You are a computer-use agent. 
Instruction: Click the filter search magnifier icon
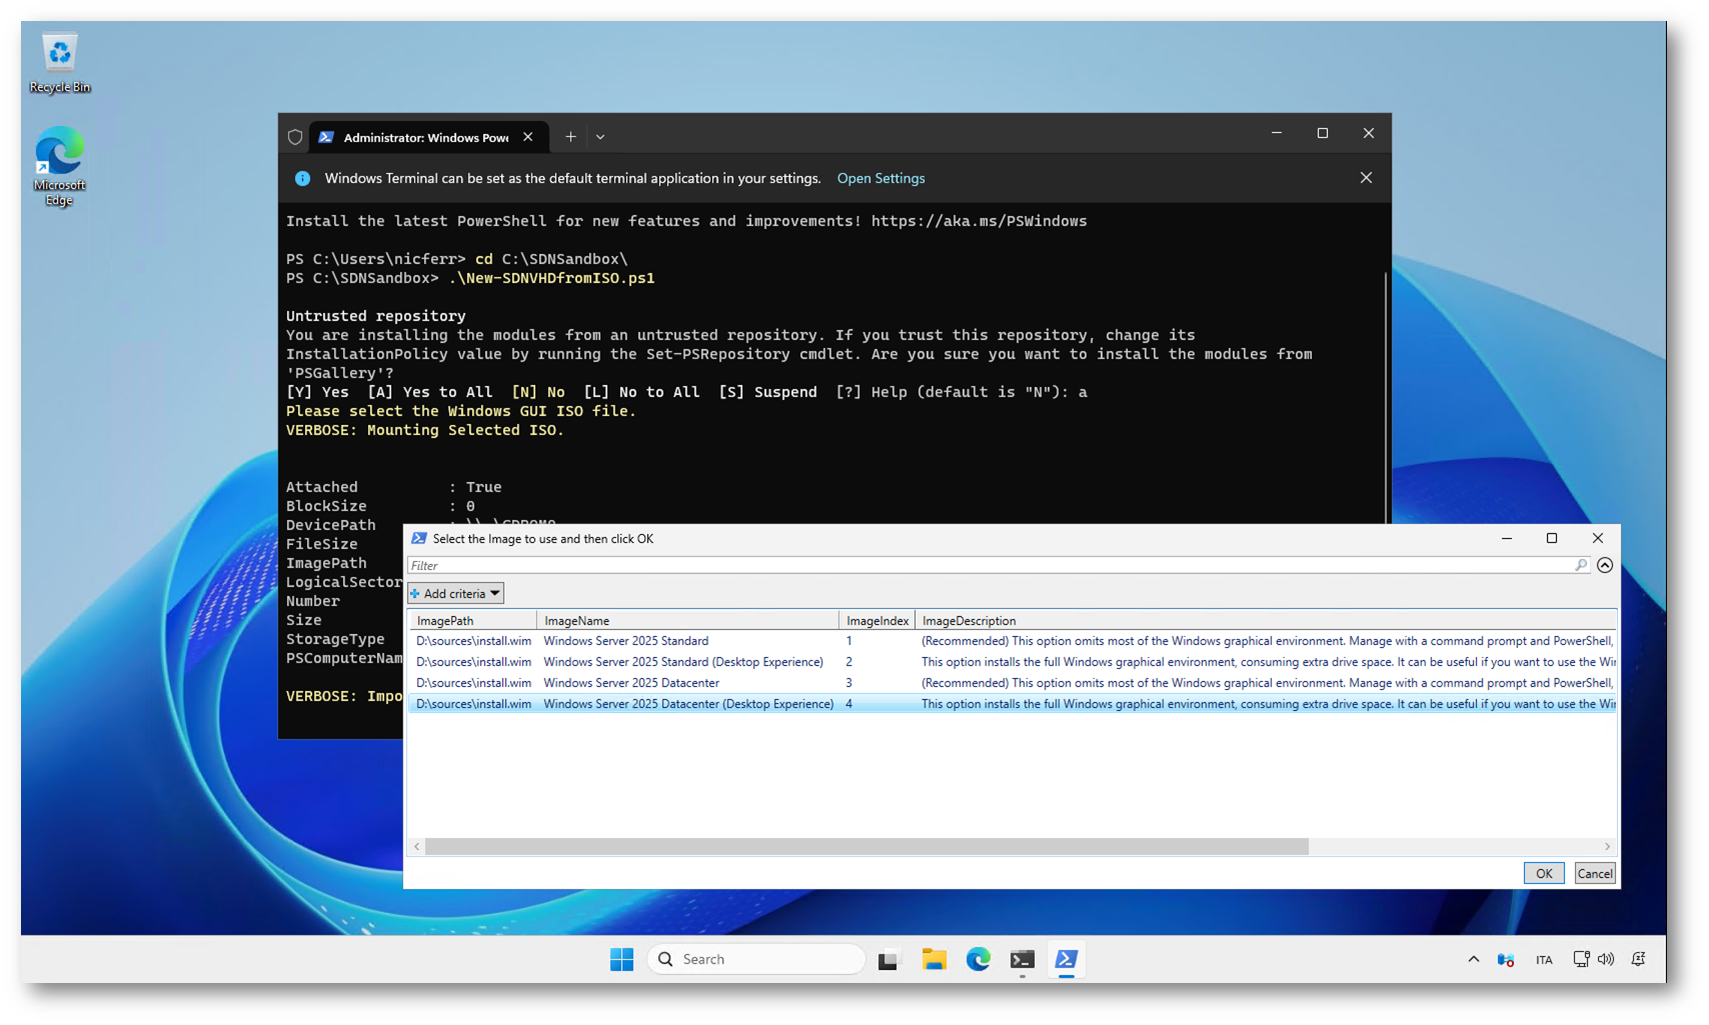pos(1581,565)
